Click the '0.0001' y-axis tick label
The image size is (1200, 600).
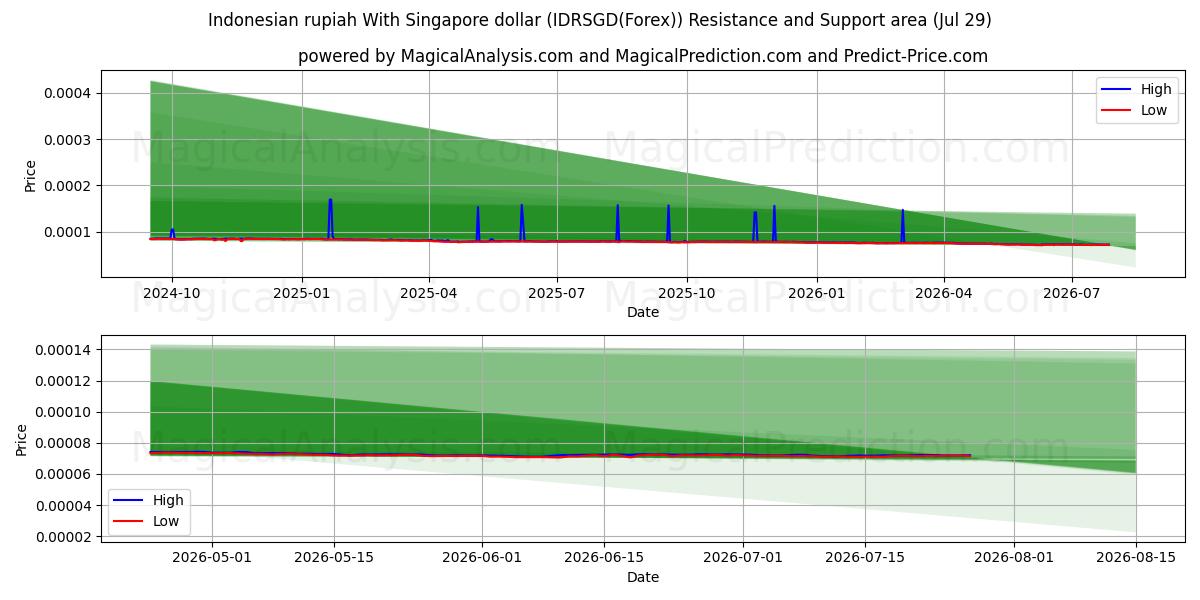(69, 232)
